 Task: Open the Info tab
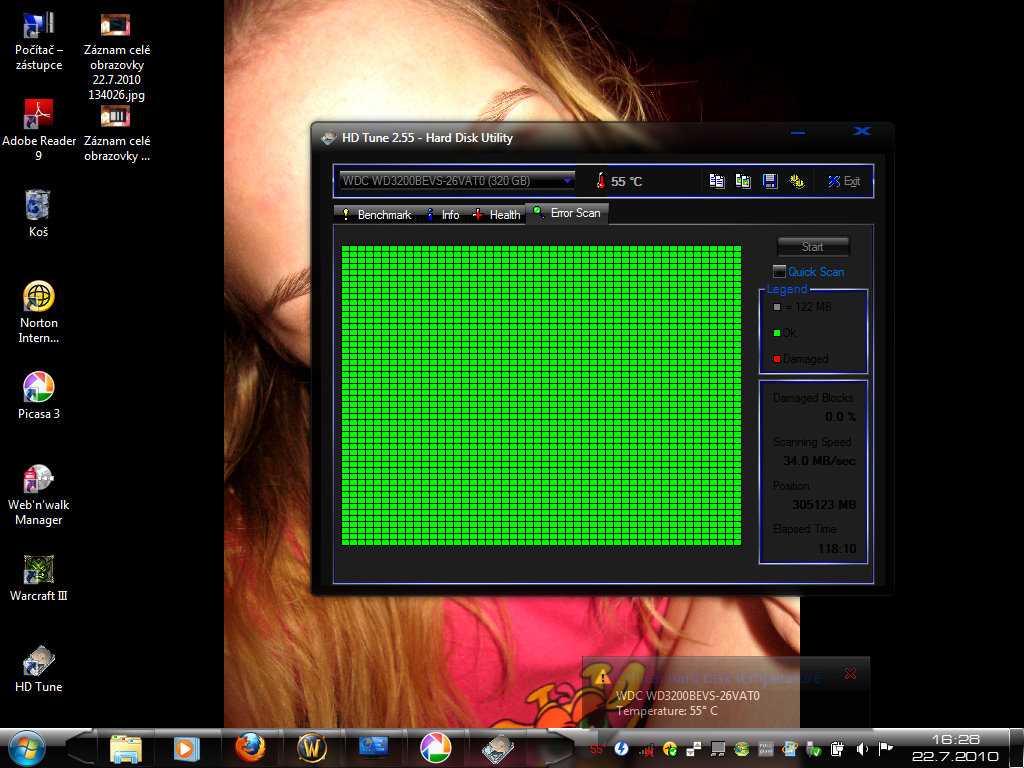pyautogui.click(x=443, y=215)
